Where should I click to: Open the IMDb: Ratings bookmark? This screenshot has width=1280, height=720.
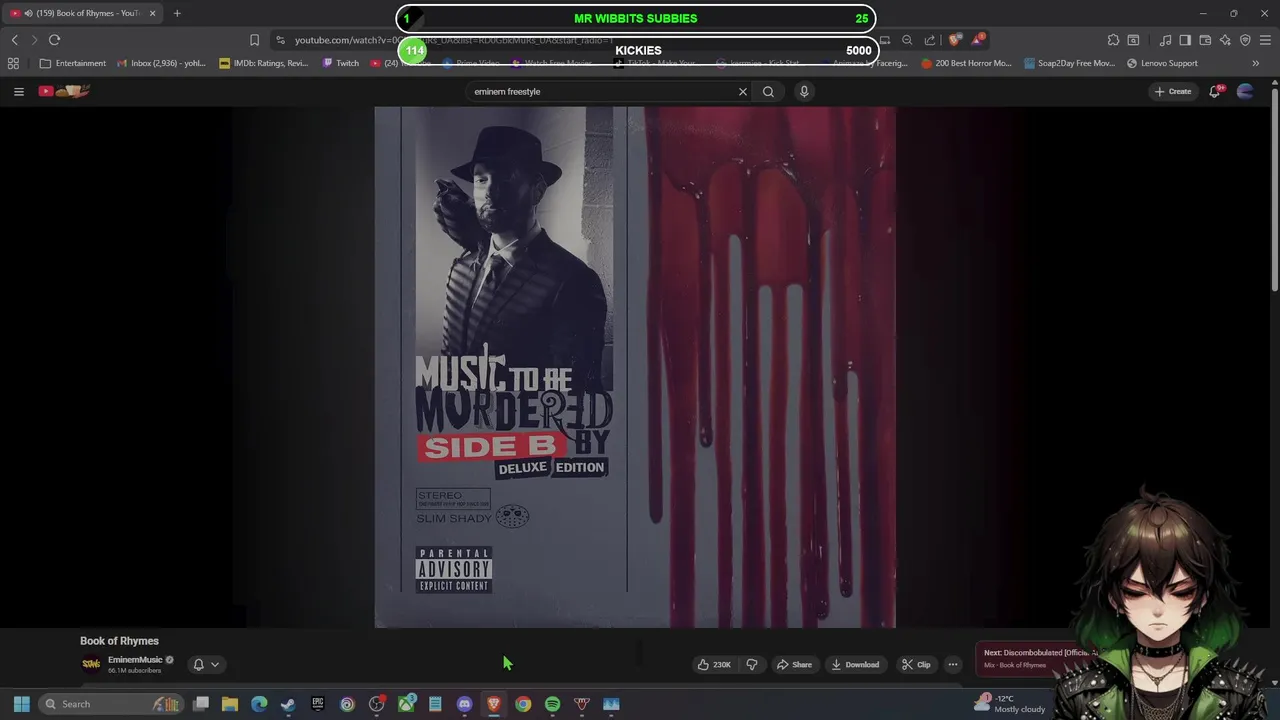[263, 63]
